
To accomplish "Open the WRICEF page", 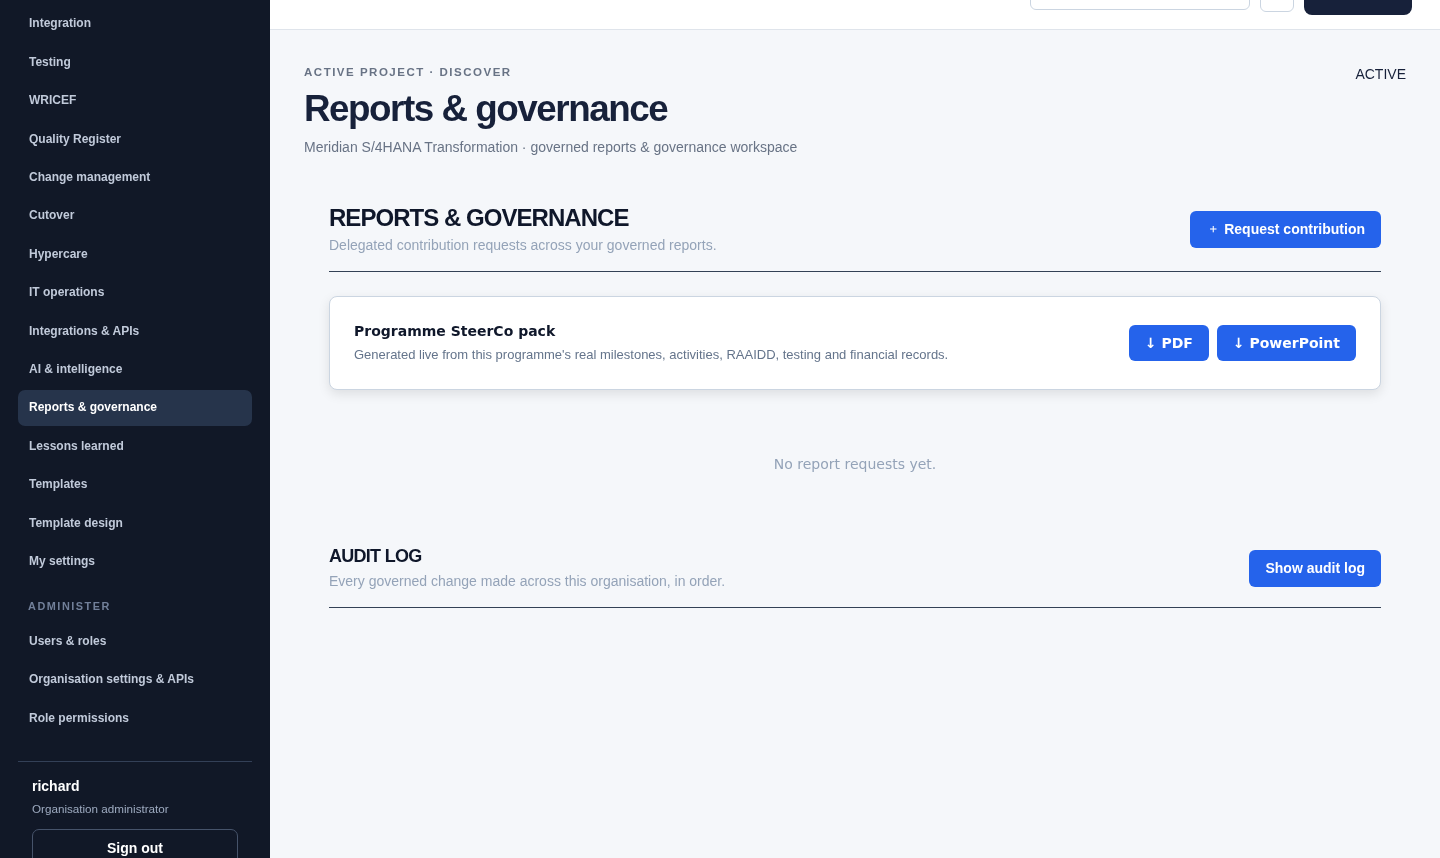I will [x=135, y=100].
